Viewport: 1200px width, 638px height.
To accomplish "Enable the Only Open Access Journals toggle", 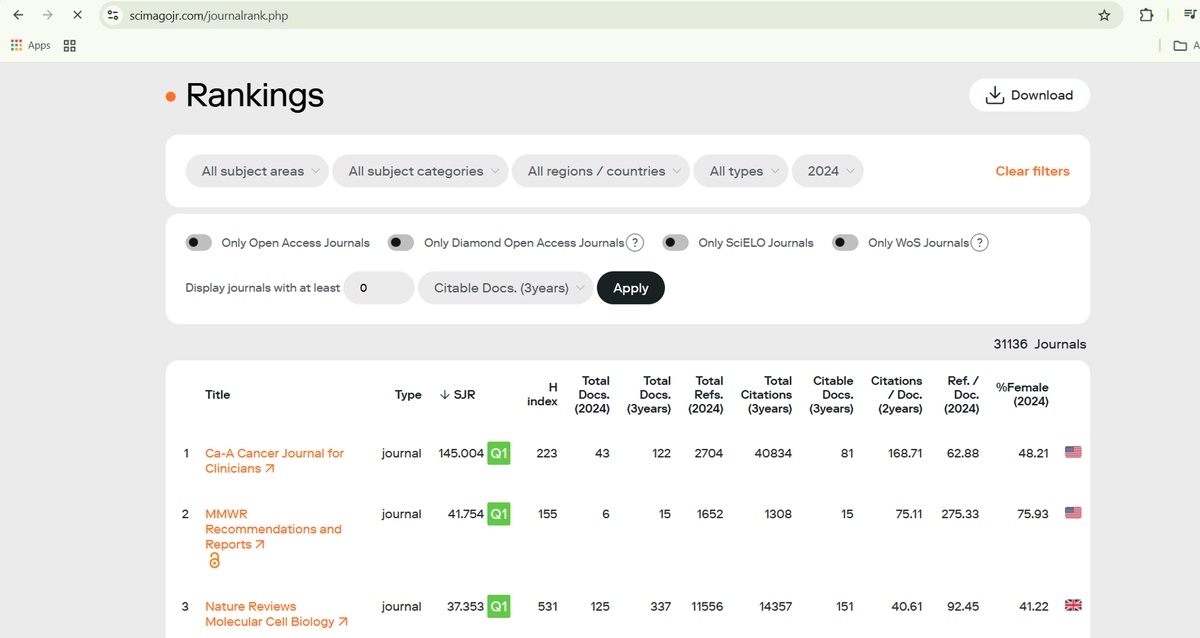I will click(198, 242).
